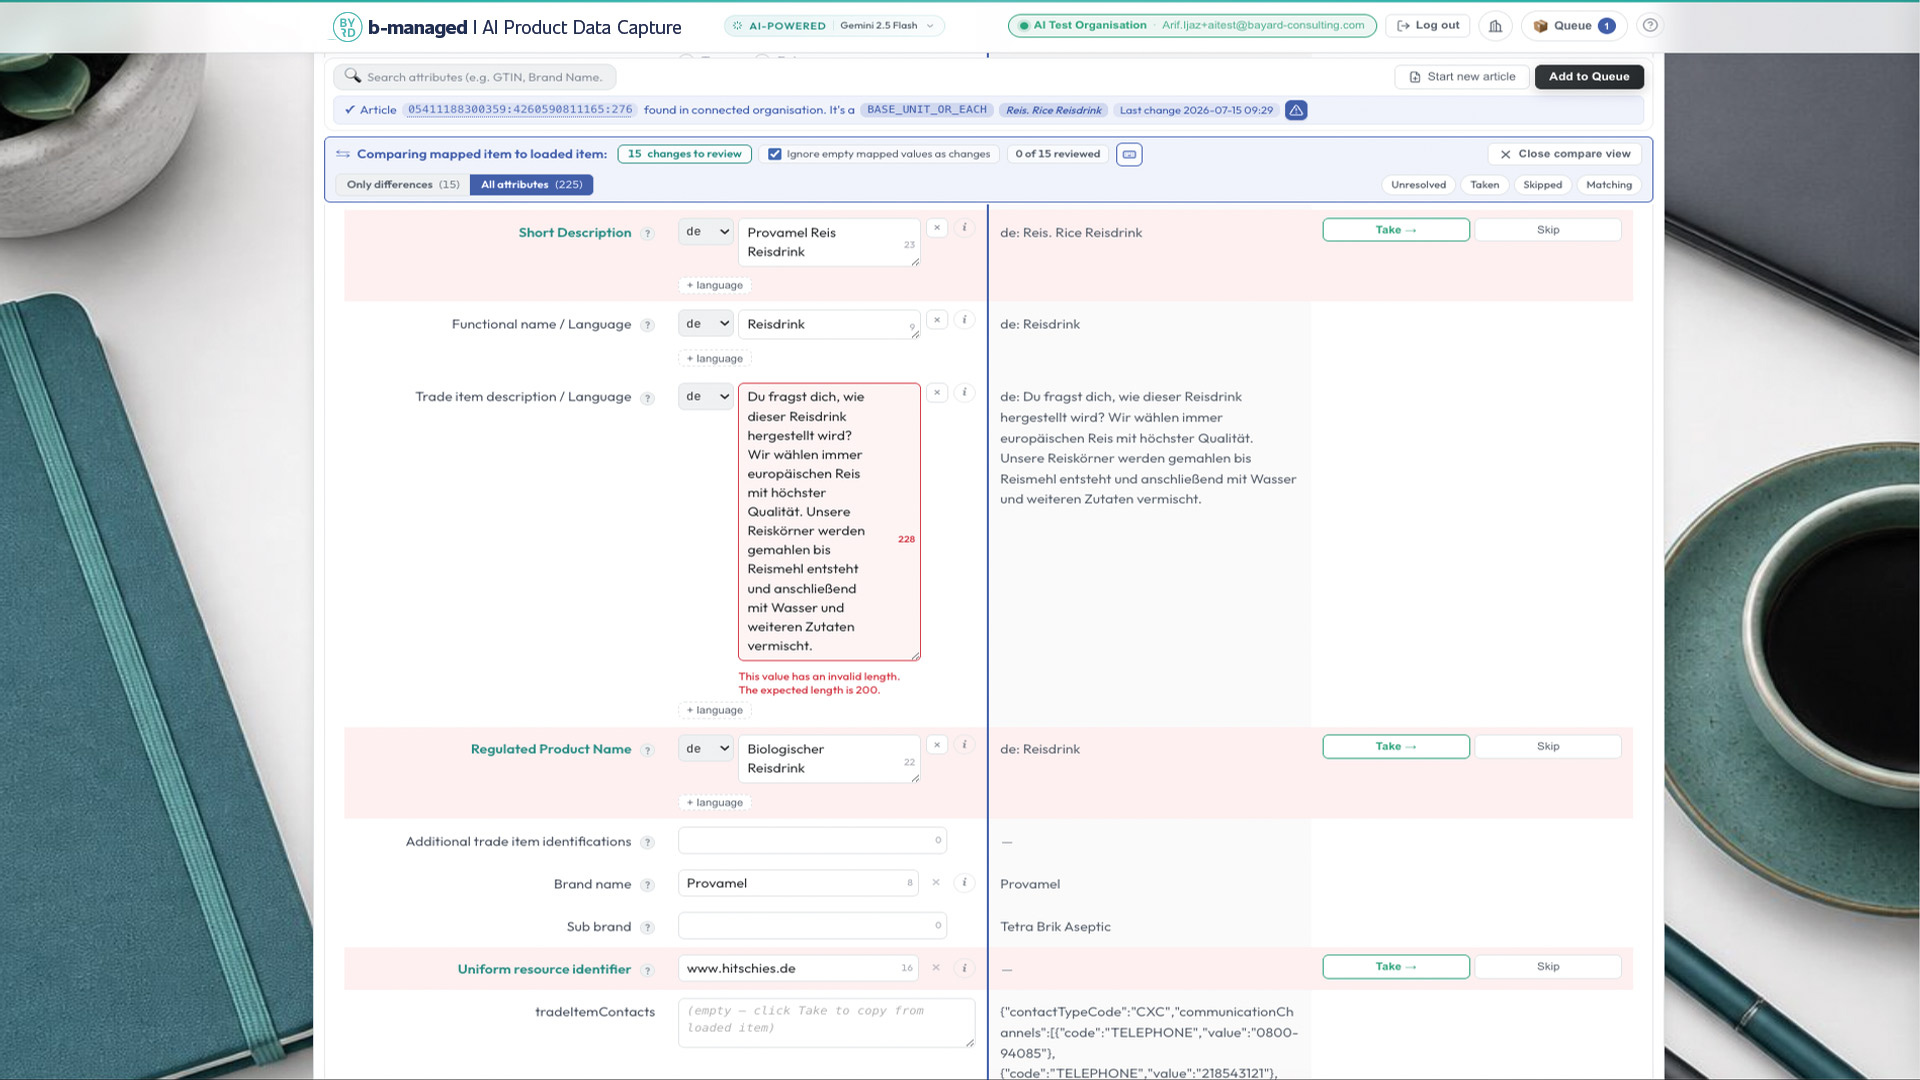Open language dropdown for Trade item description
This screenshot has width=1920, height=1080.
706,397
